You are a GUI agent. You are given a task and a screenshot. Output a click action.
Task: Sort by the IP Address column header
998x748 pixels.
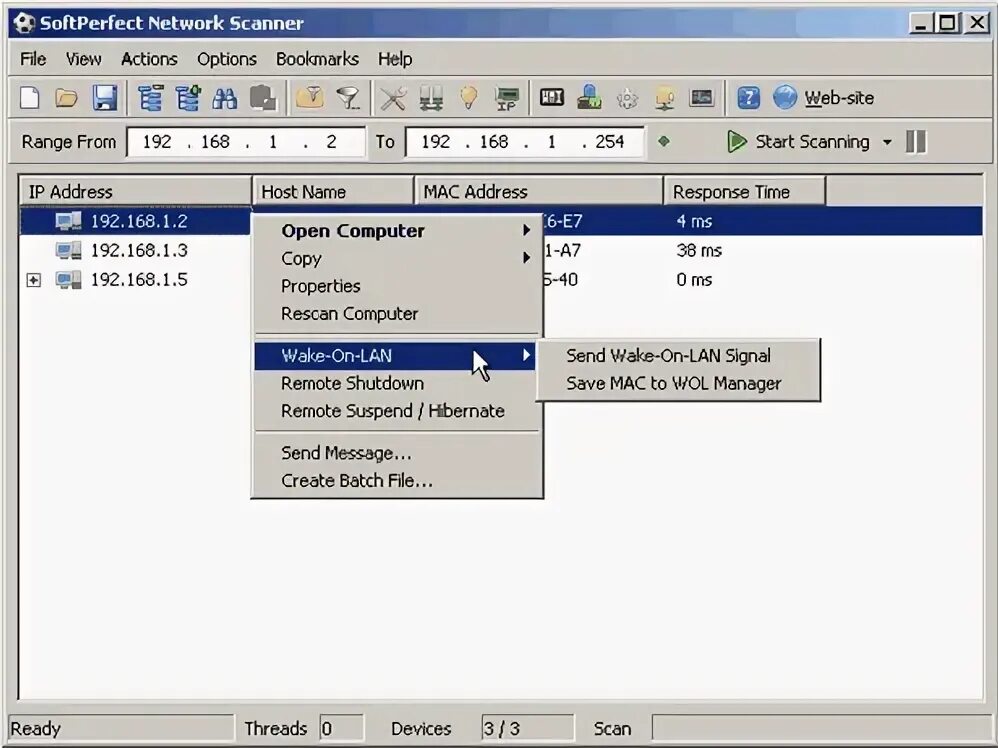point(136,192)
